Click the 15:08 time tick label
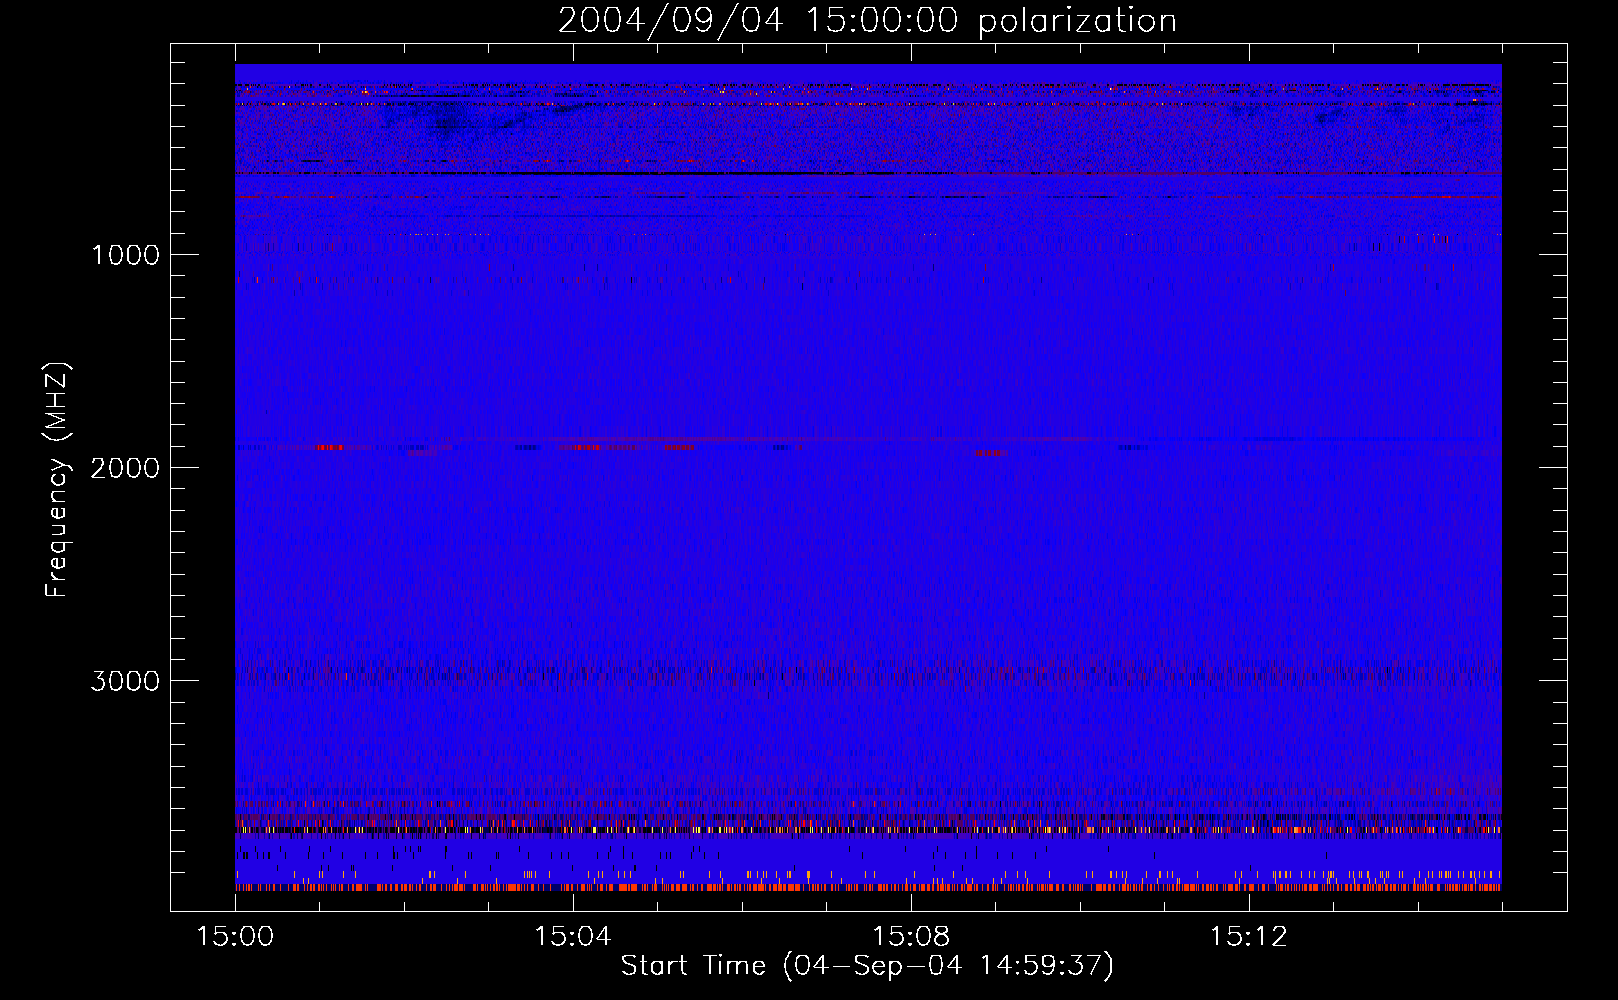 tap(911, 936)
